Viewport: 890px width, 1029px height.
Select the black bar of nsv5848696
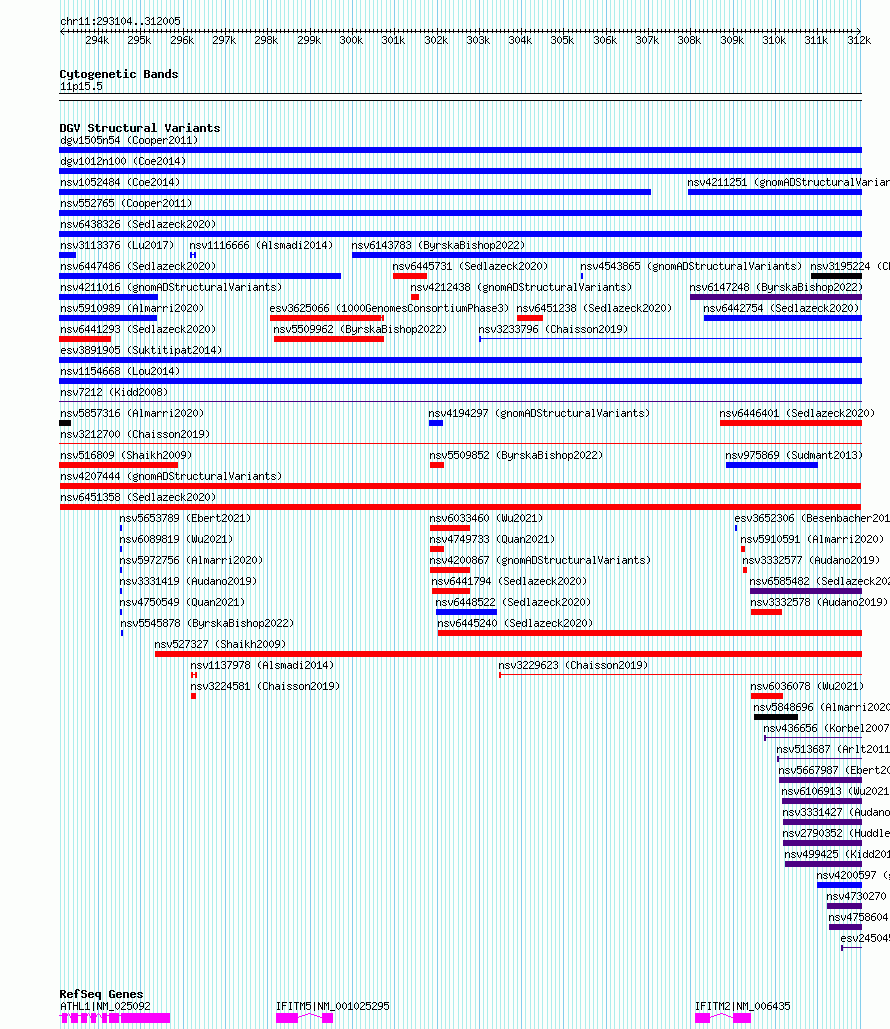776,717
